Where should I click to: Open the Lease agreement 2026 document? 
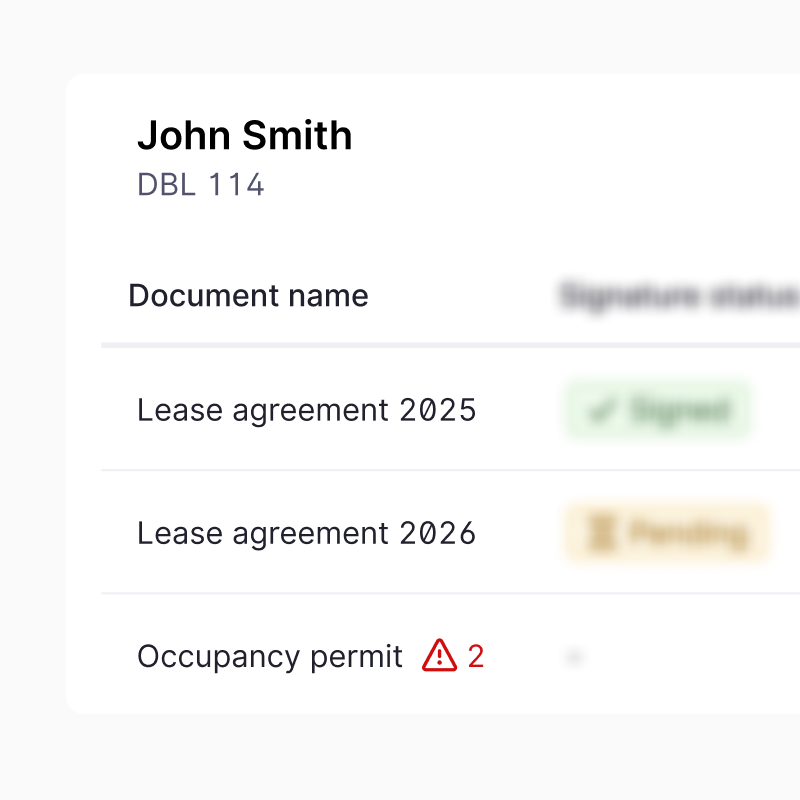[x=306, y=533]
